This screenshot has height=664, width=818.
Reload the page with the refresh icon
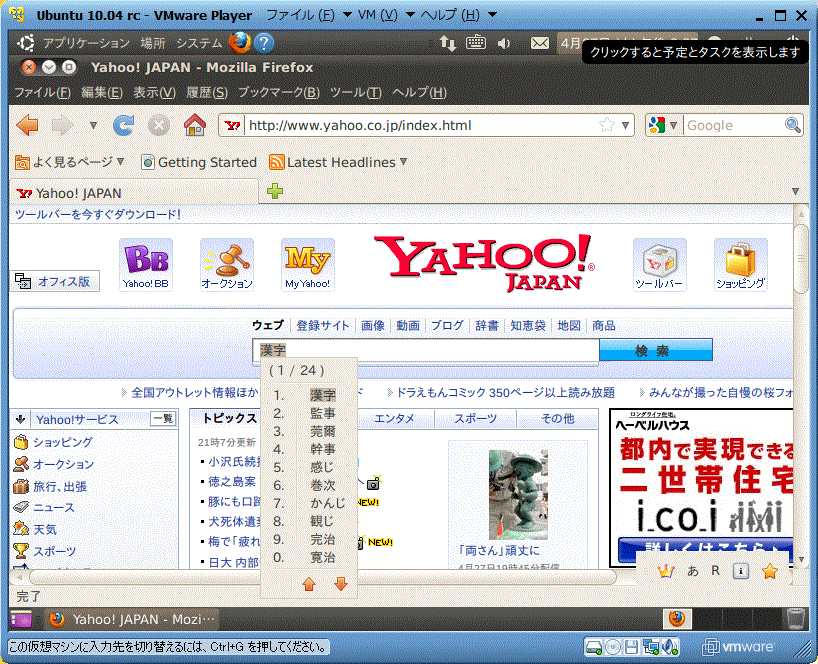pyautogui.click(x=124, y=125)
